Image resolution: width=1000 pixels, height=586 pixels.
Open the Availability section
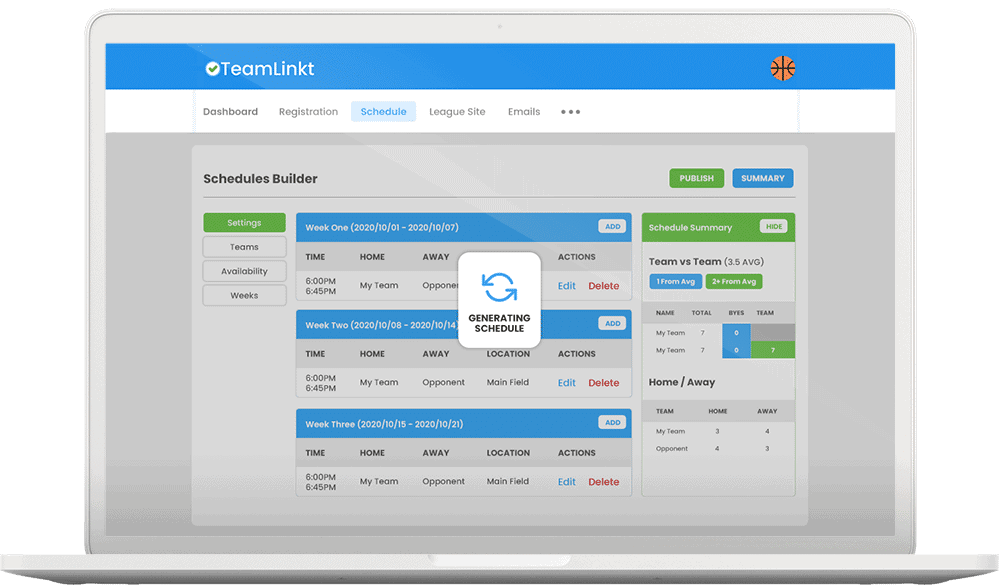(x=244, y=271)
